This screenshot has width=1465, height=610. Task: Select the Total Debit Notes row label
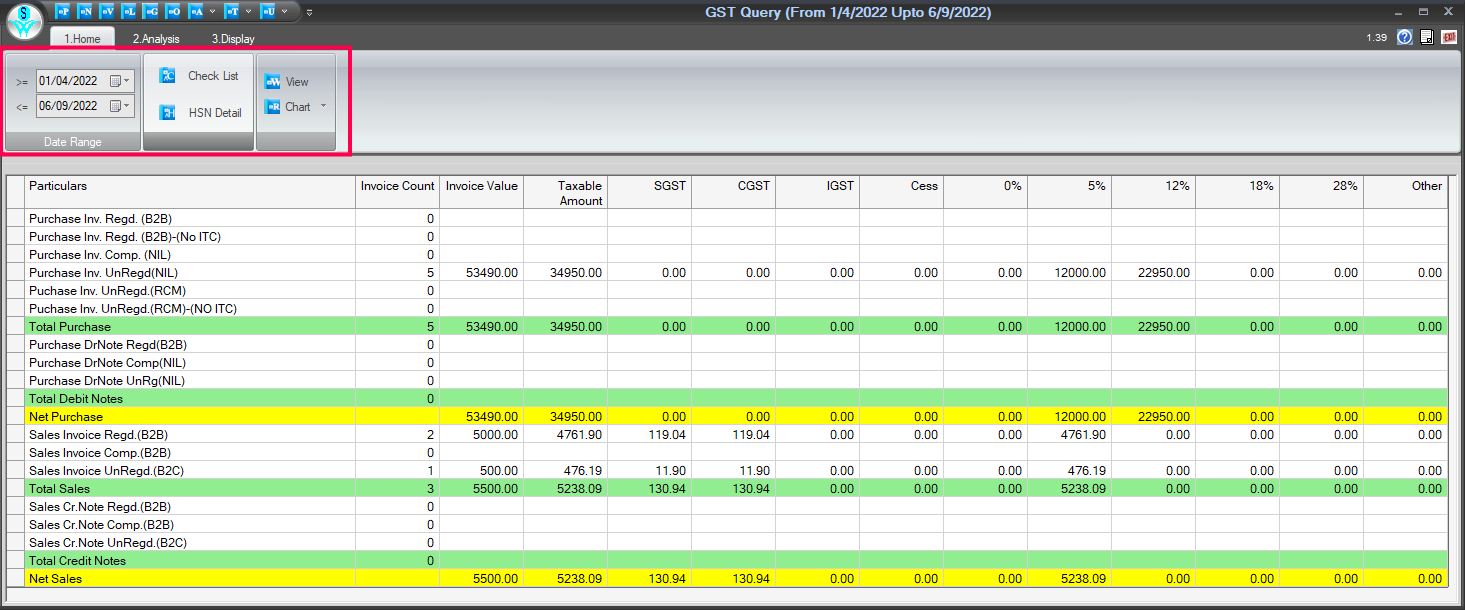pyautogui.click(x=76, y=399)
